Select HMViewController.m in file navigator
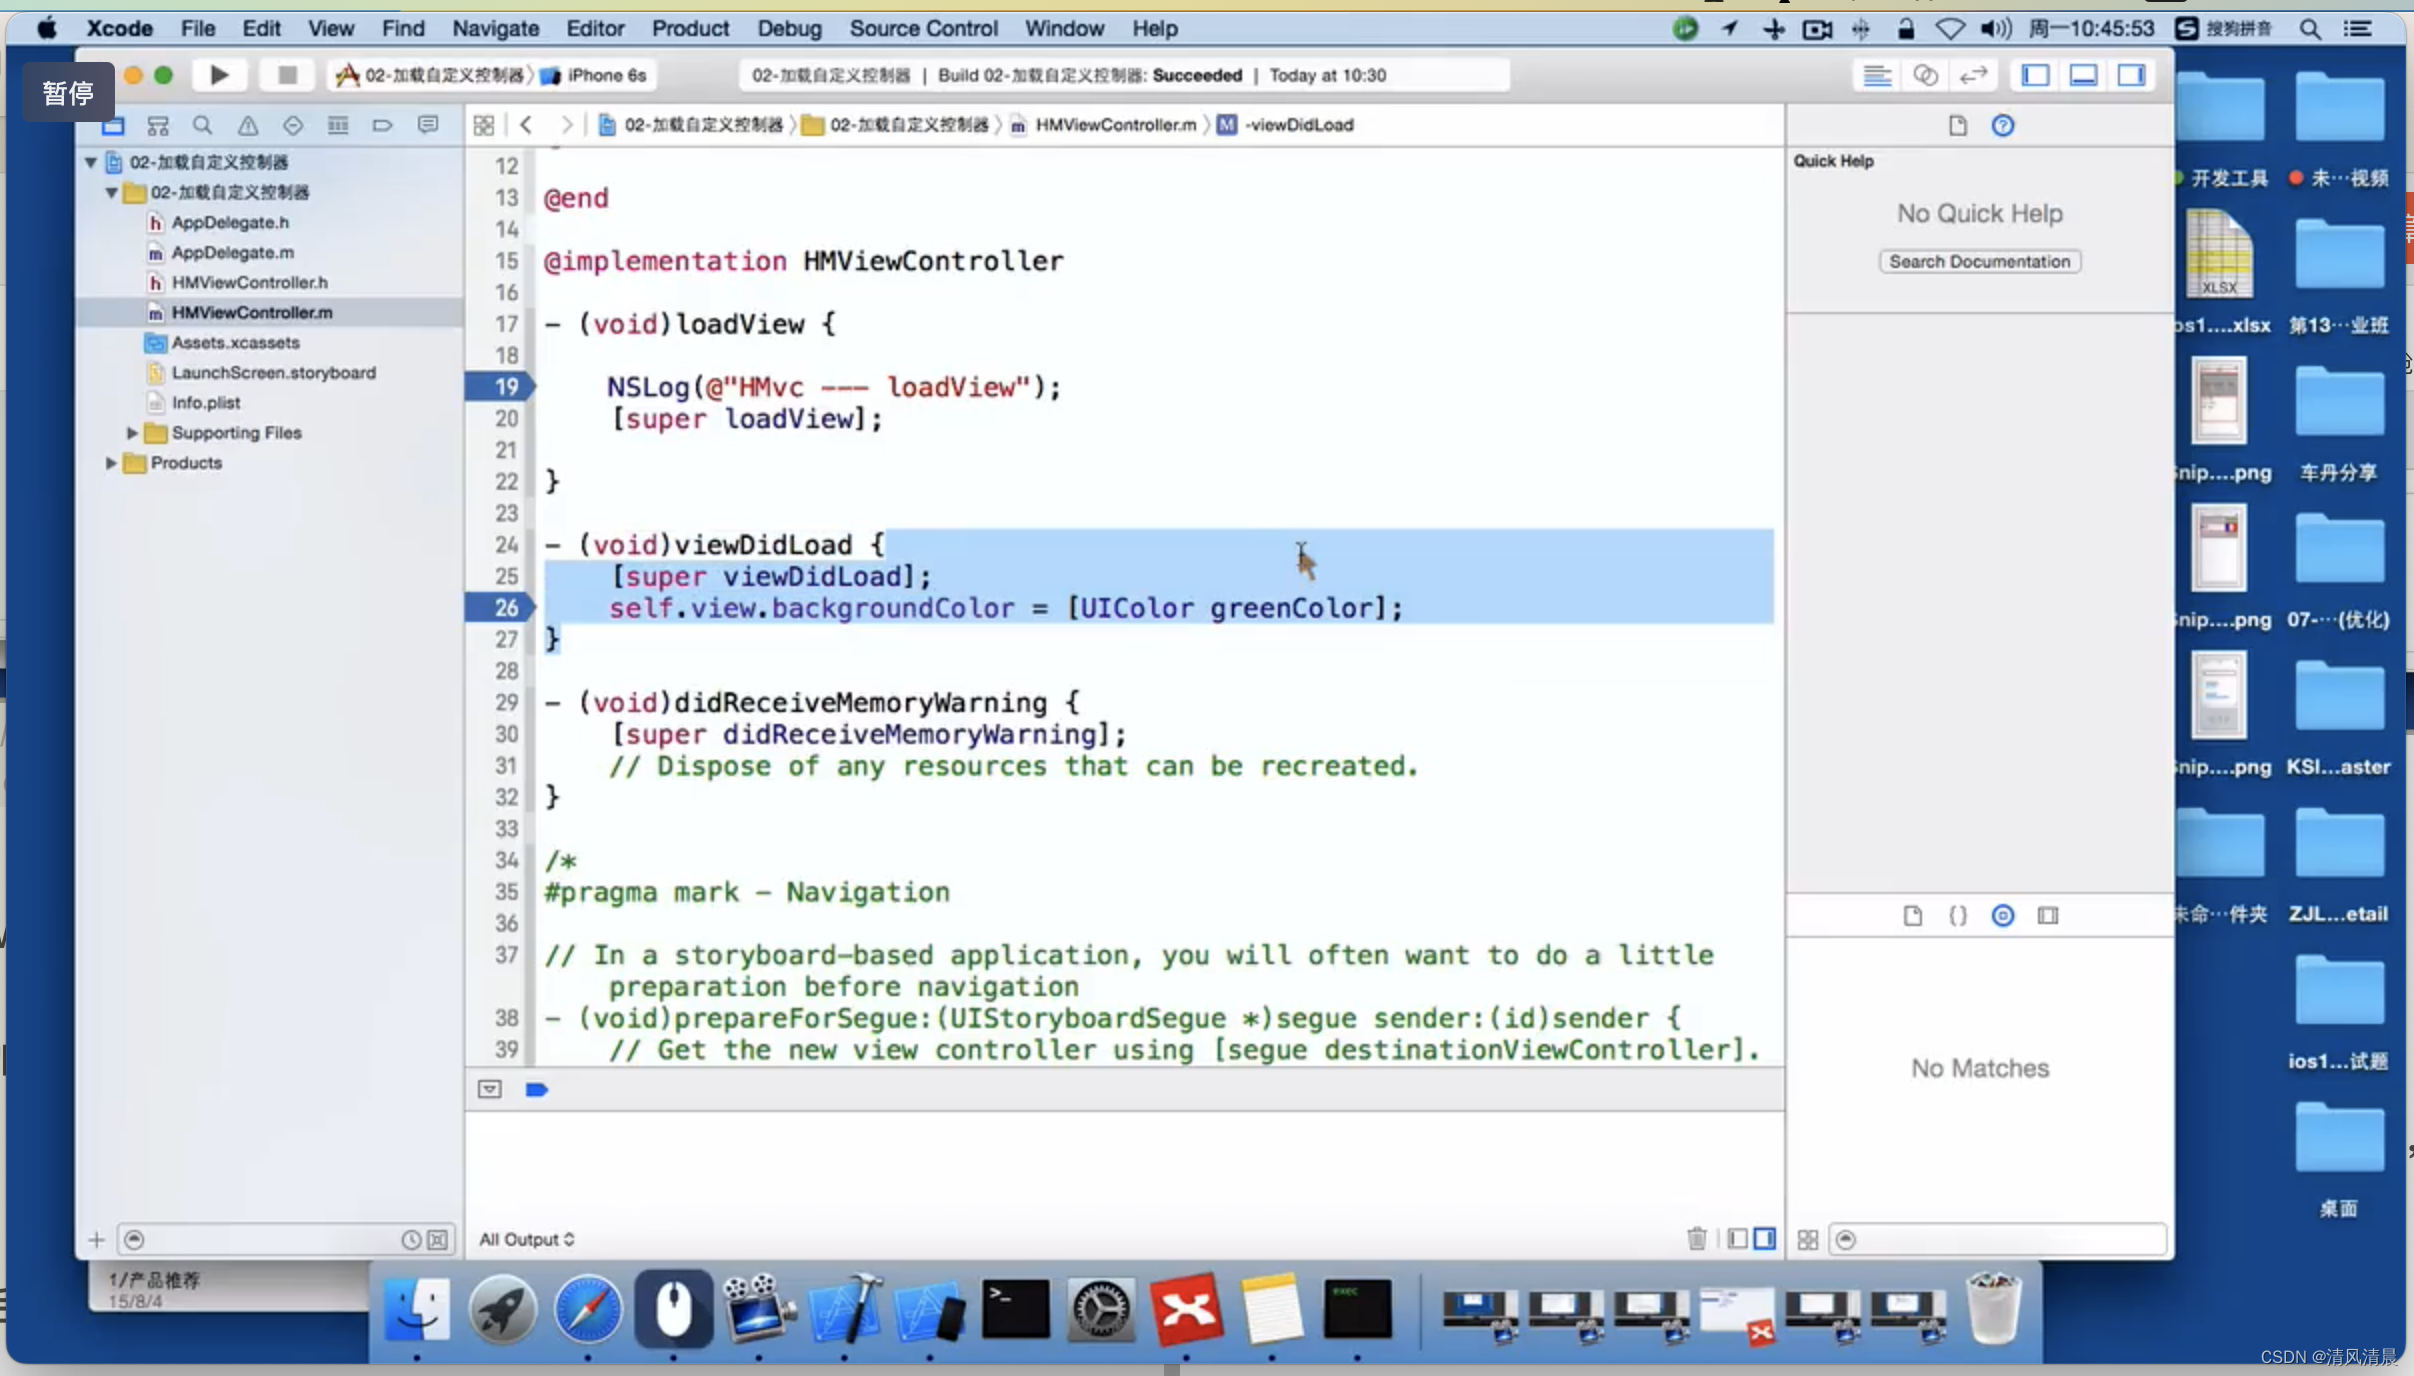 [252, 312]
